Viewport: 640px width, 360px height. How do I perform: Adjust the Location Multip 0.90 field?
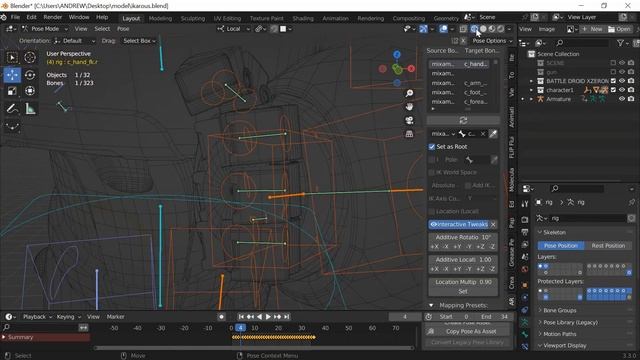(463, 282)
